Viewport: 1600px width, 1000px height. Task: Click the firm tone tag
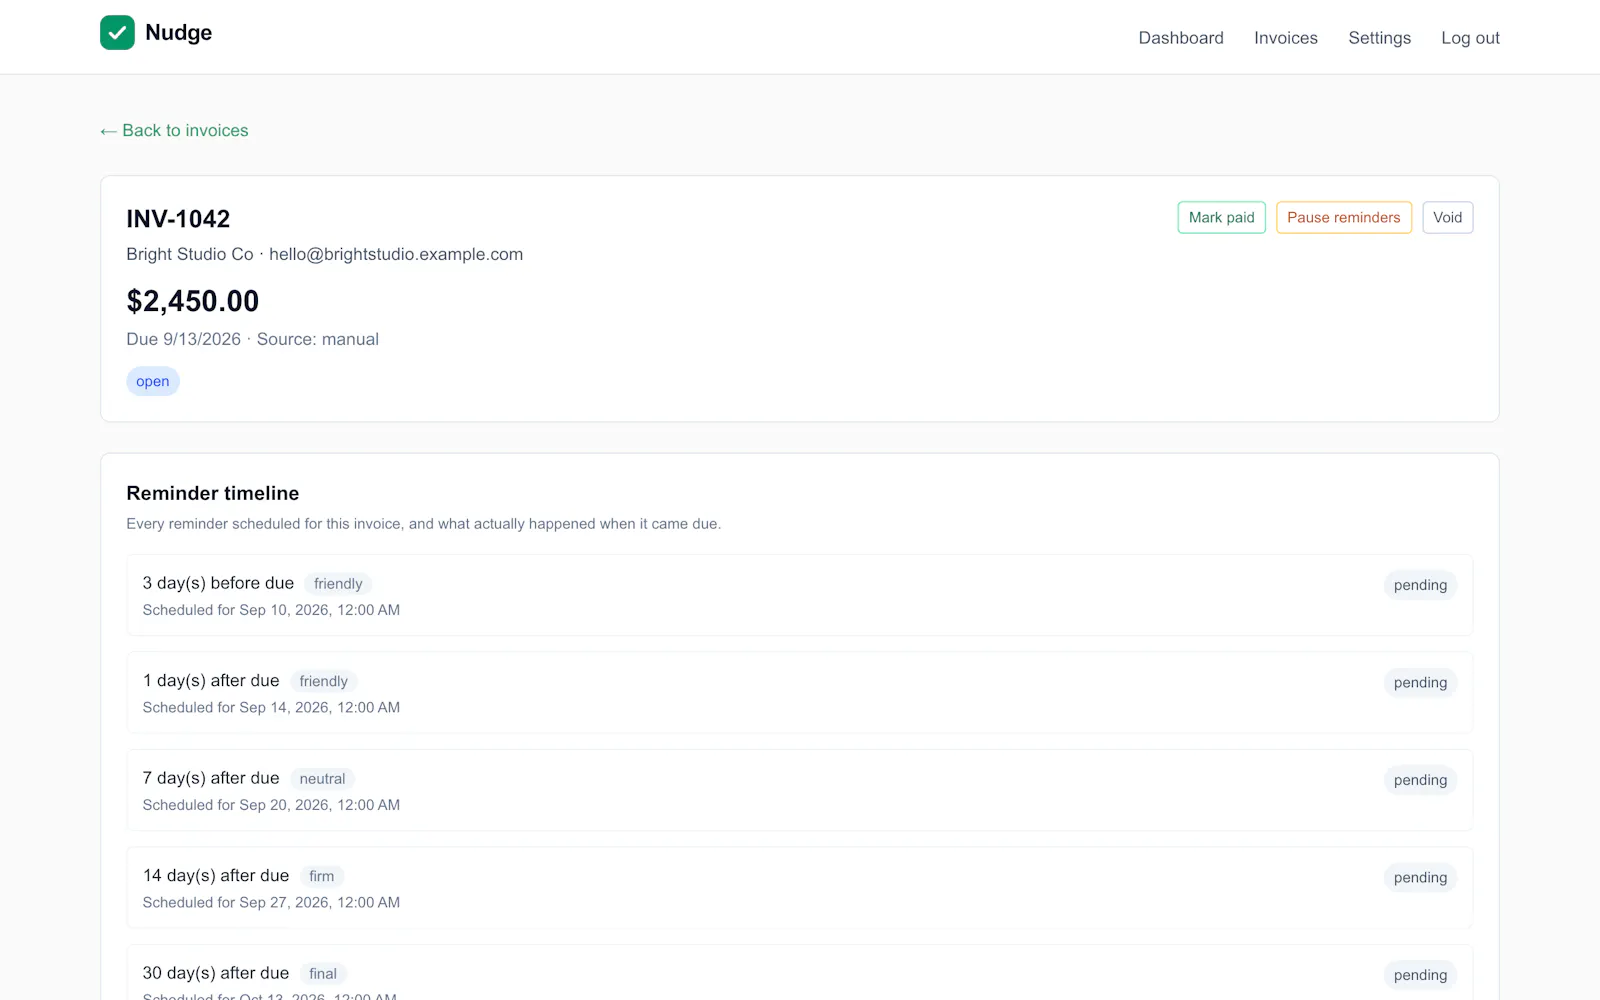(322, 876)
